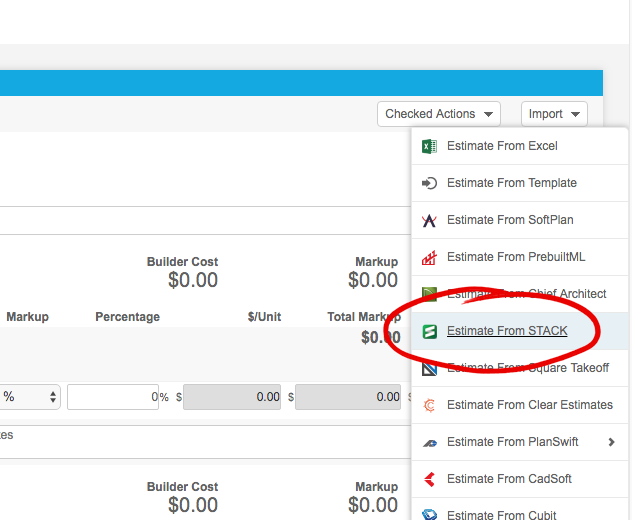This screenshot has height=520, width=632.
Task: Click the Square Takeoff icon
Action: point(429,368)
